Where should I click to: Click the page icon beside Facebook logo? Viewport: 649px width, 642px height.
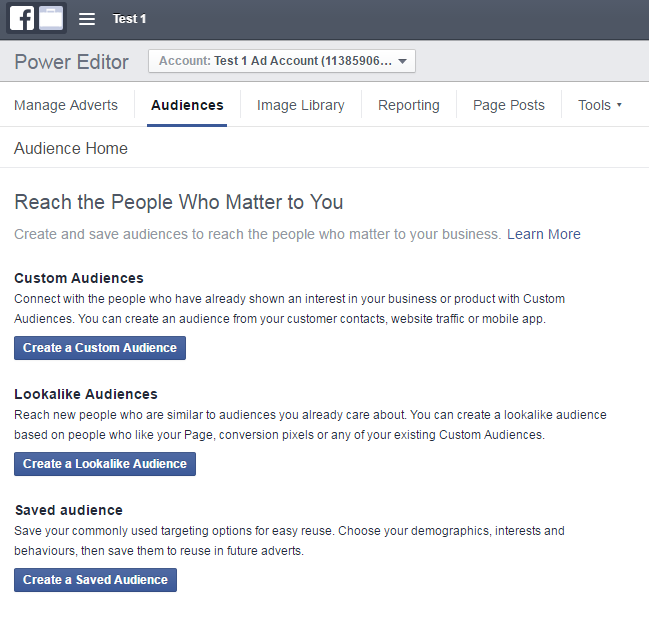51,19
